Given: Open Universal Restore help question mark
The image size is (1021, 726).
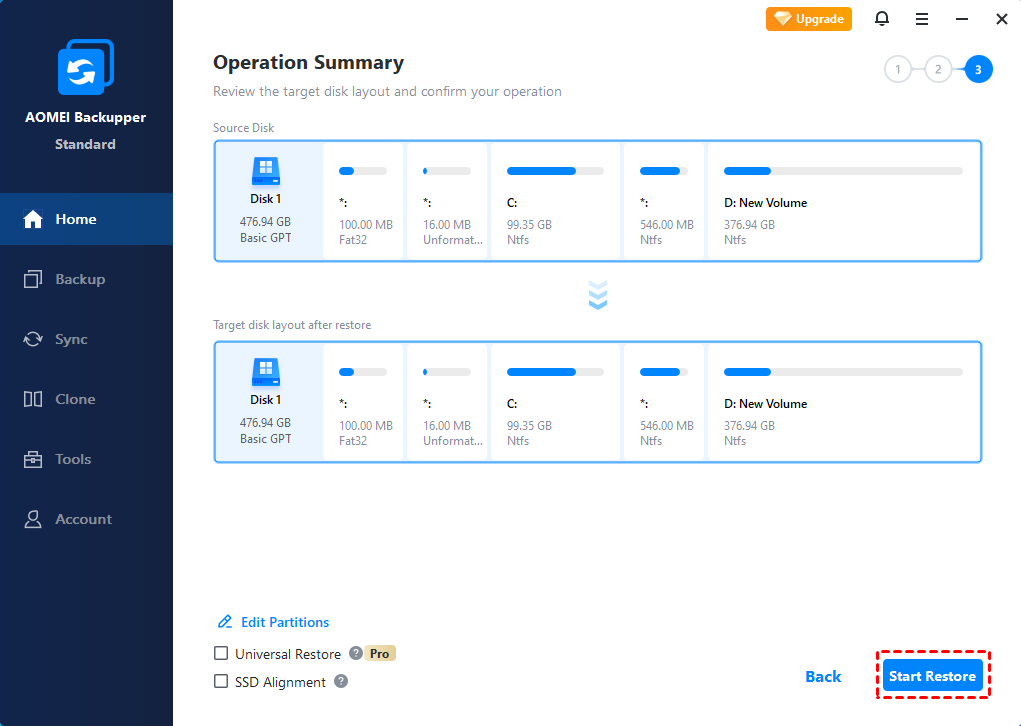Looking at the screenshot, I should [x=356, y=653].
